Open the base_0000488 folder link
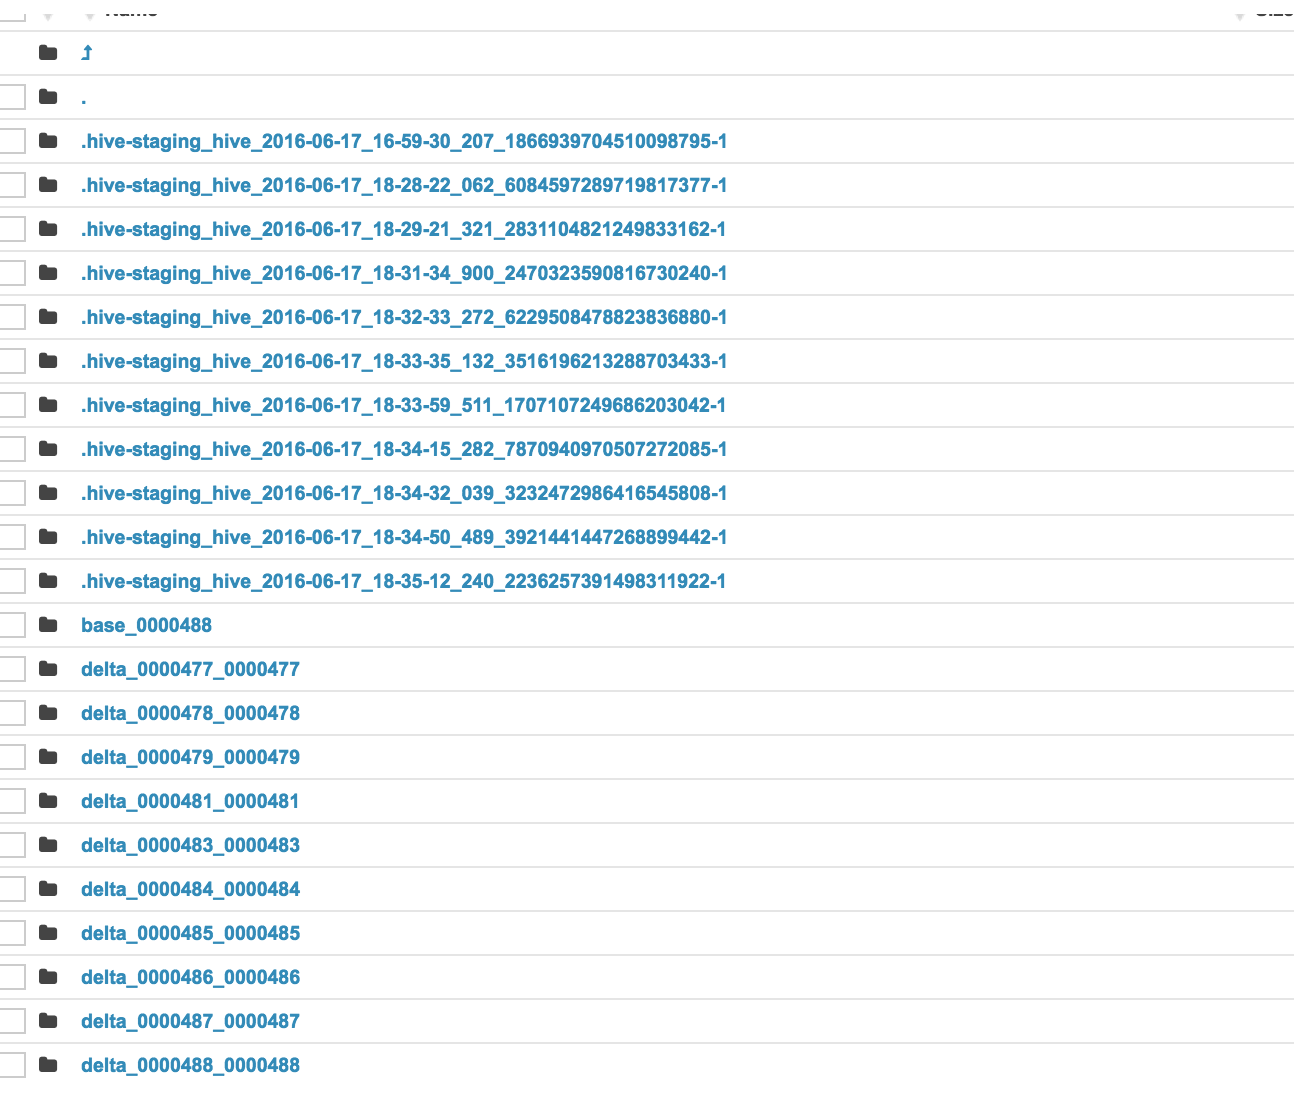The width and height of the screenshot is (1294, 1096). click(146, 624)
